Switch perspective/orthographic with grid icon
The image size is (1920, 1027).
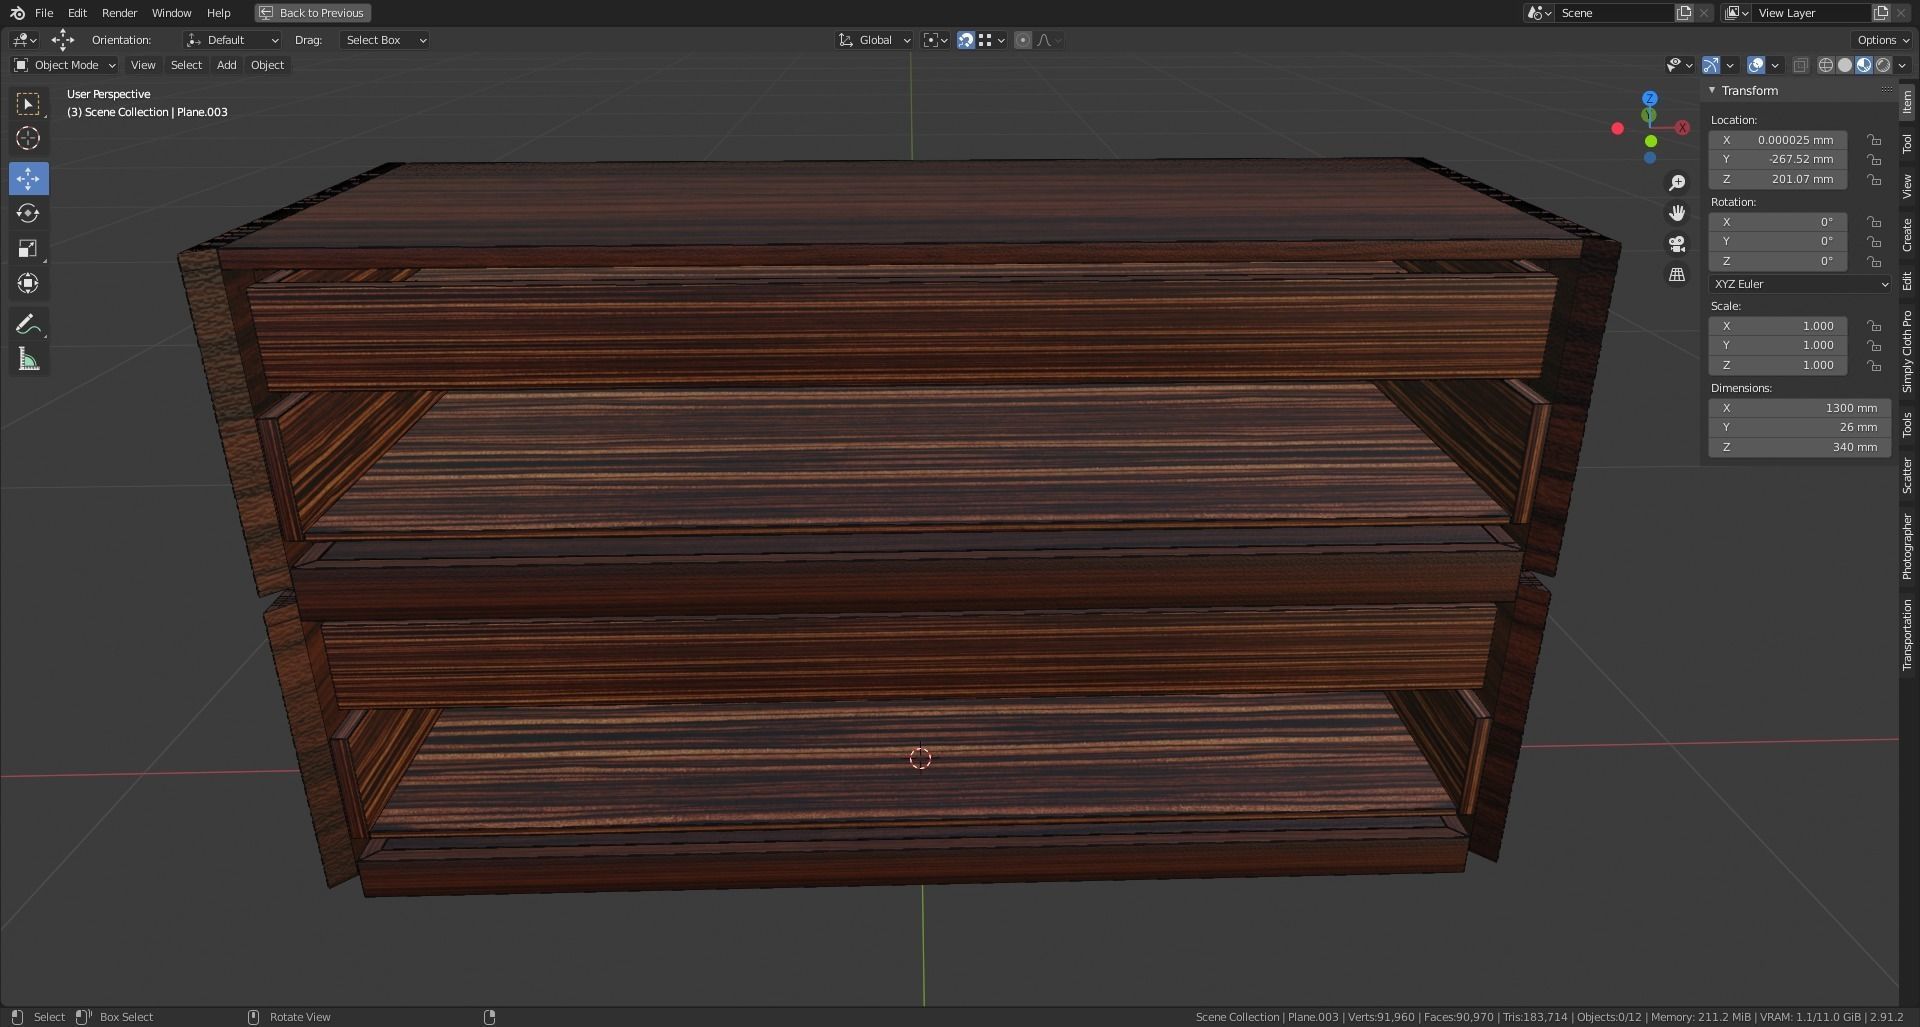[x=1677, y=274]
